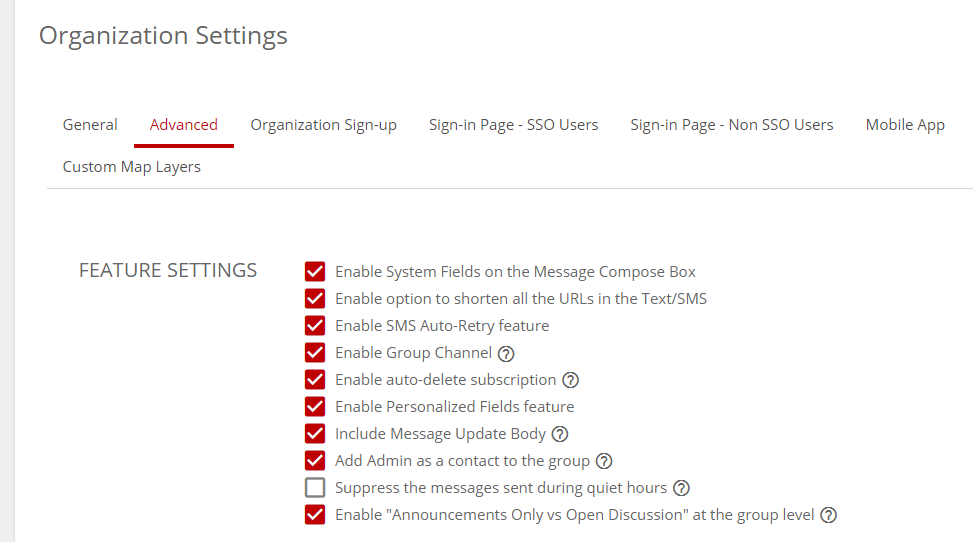Uncheck Add Admin as a contact checkbox
The image size is (977, 542).
click(315, 461)
